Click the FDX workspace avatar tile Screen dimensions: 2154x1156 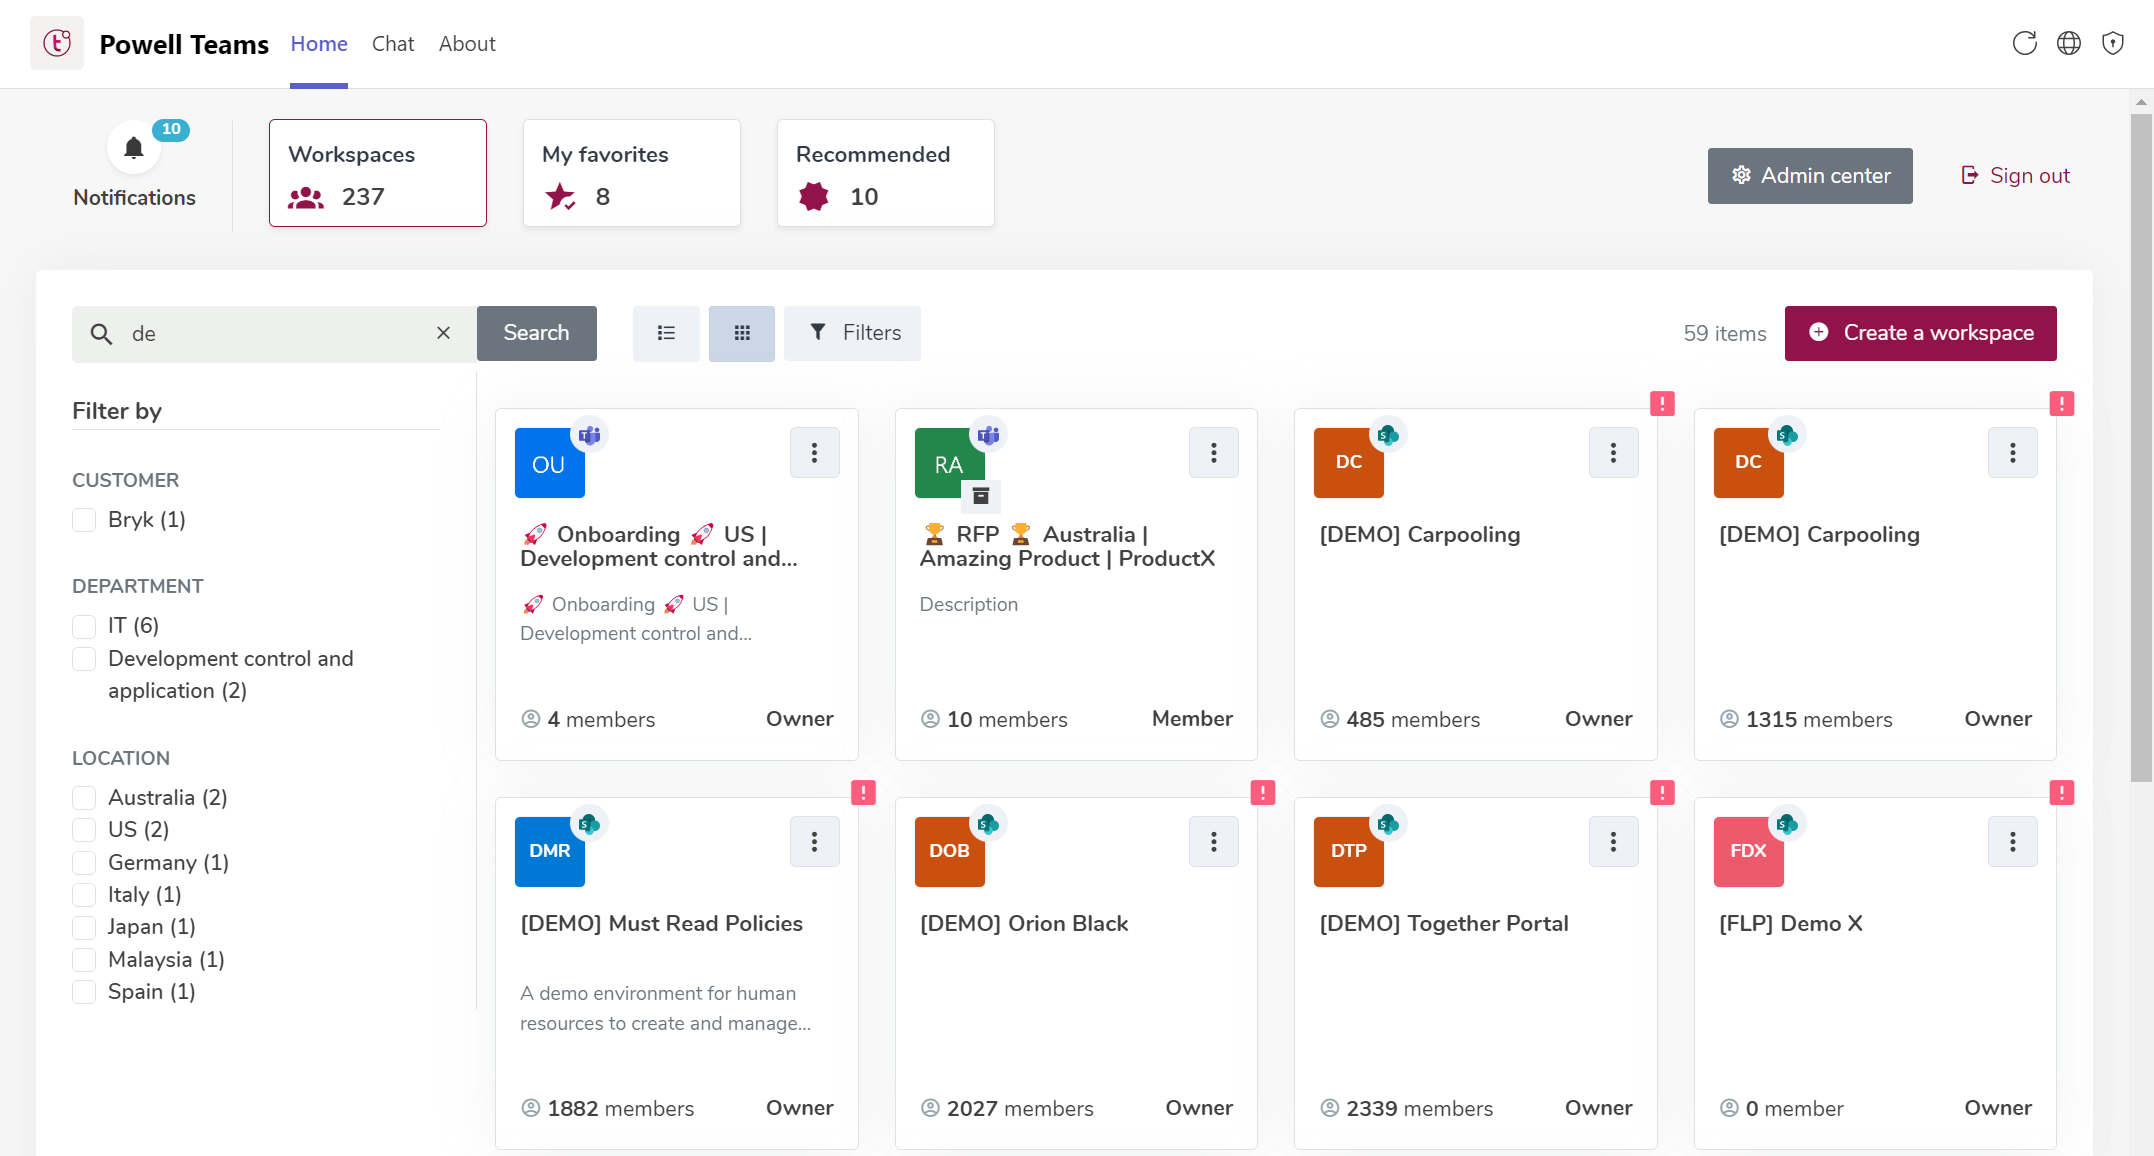1749,852
